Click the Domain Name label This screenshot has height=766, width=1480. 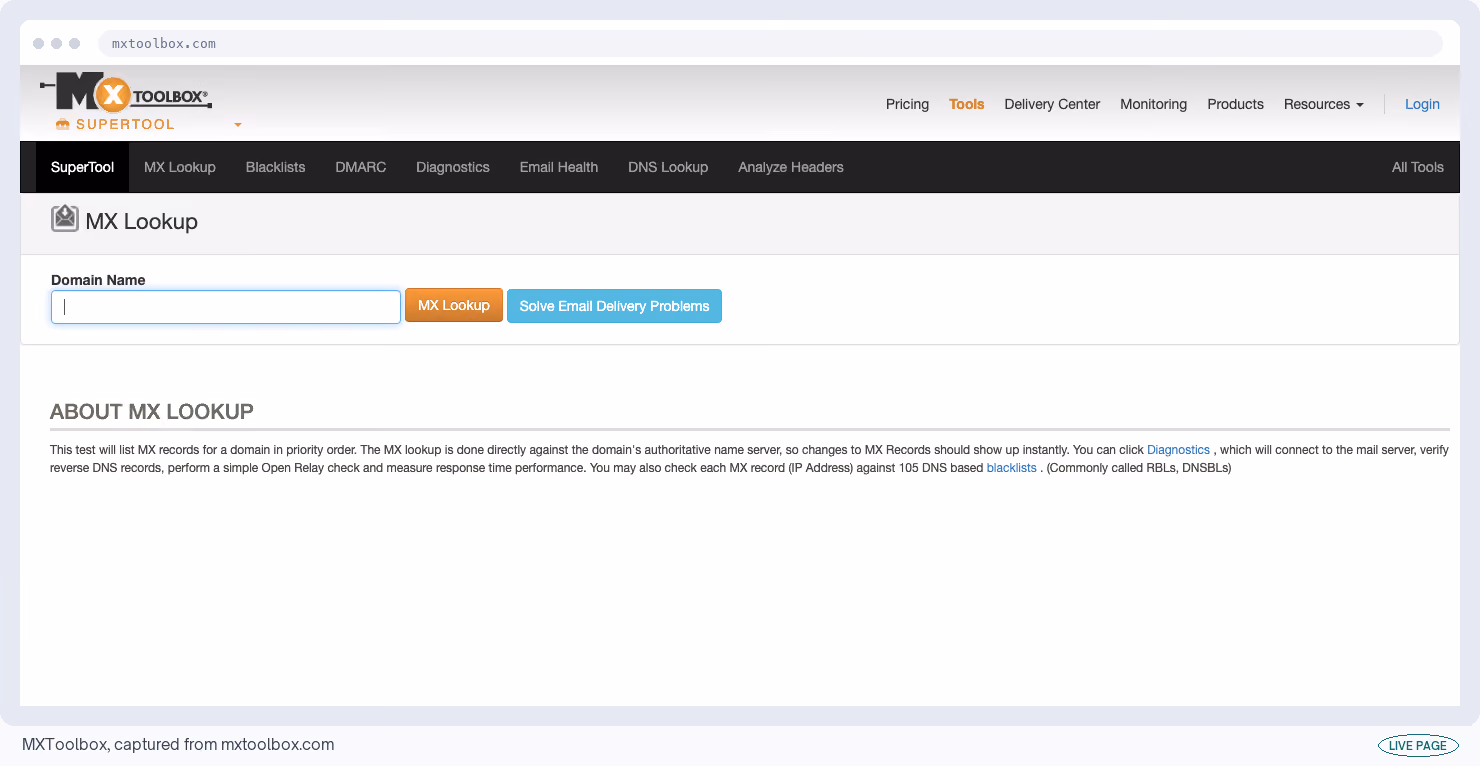[98, 280]
